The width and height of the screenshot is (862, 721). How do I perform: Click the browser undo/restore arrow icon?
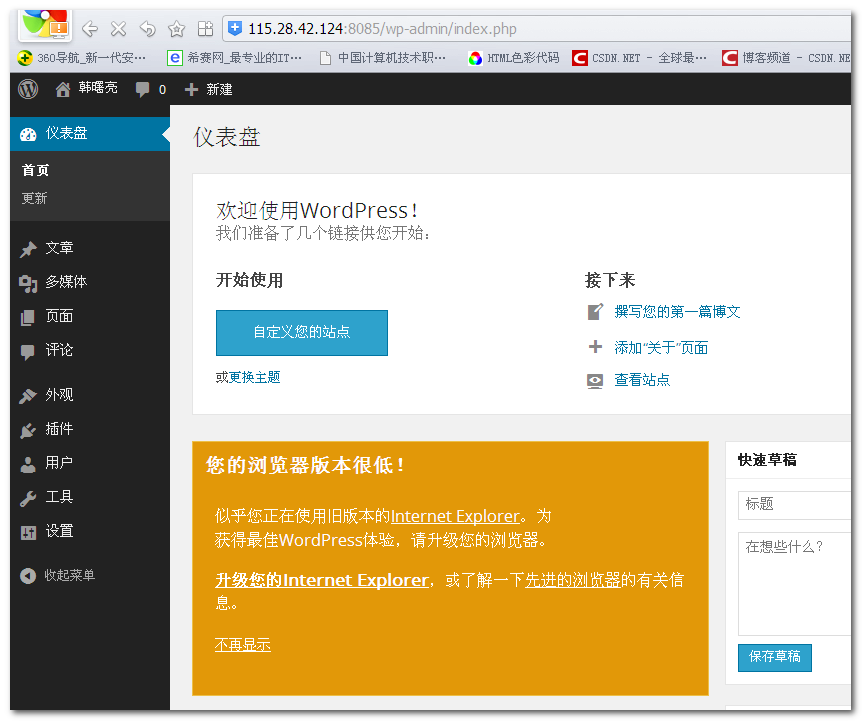tap(147, 29)
